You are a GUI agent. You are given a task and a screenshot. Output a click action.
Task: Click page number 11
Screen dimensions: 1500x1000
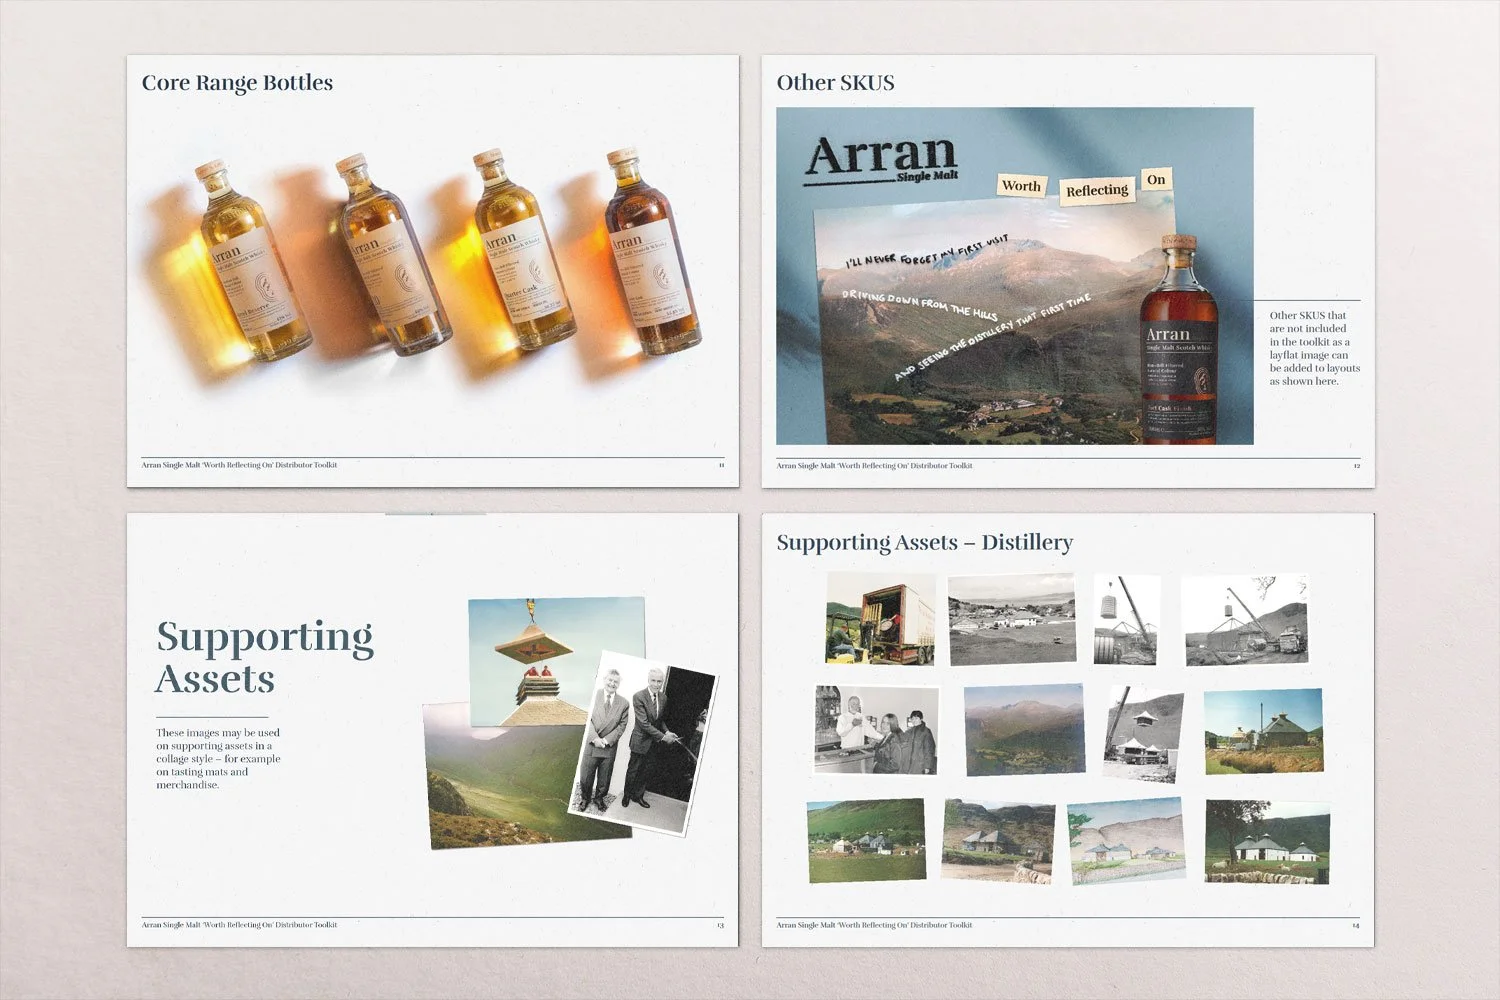(x=721, y=465)
